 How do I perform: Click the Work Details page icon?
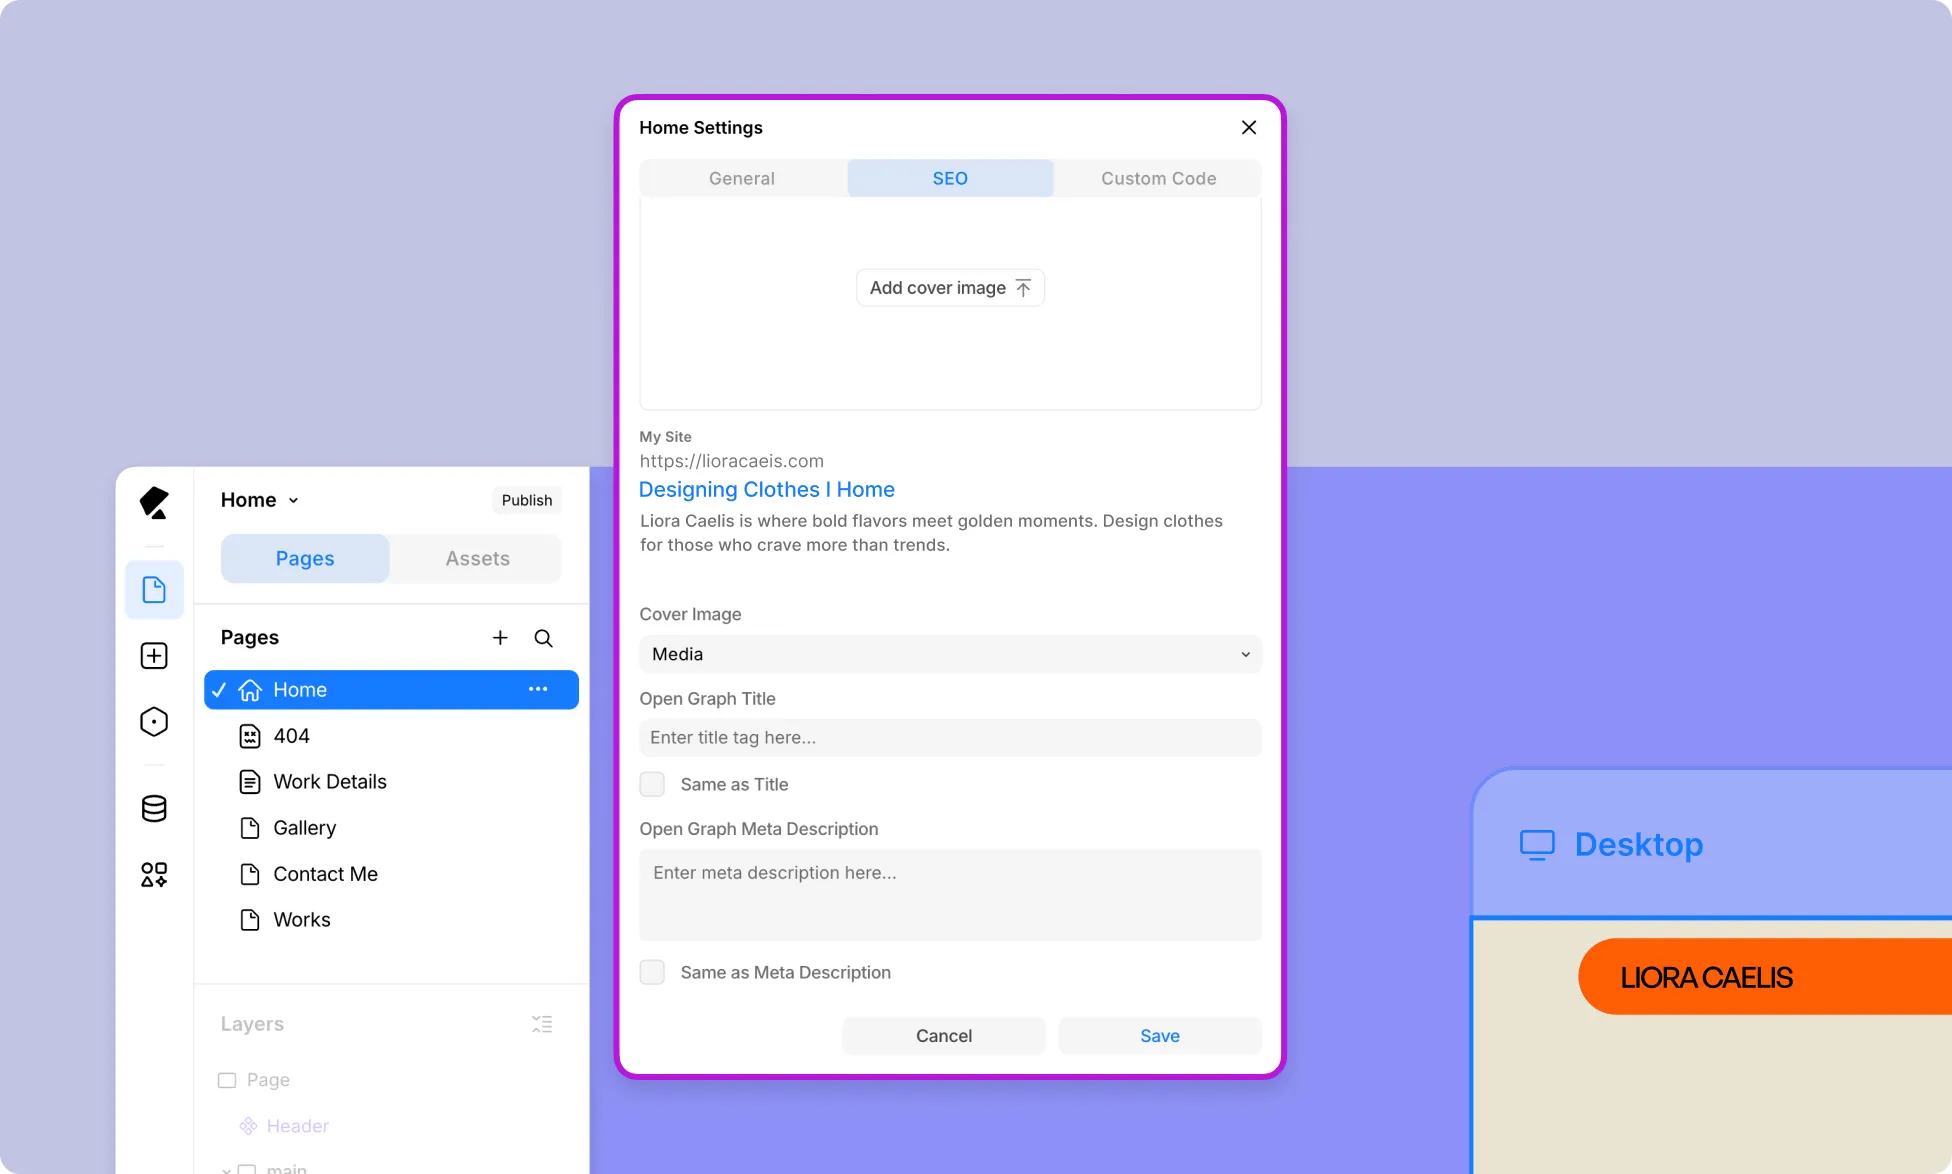pos(250,782)
